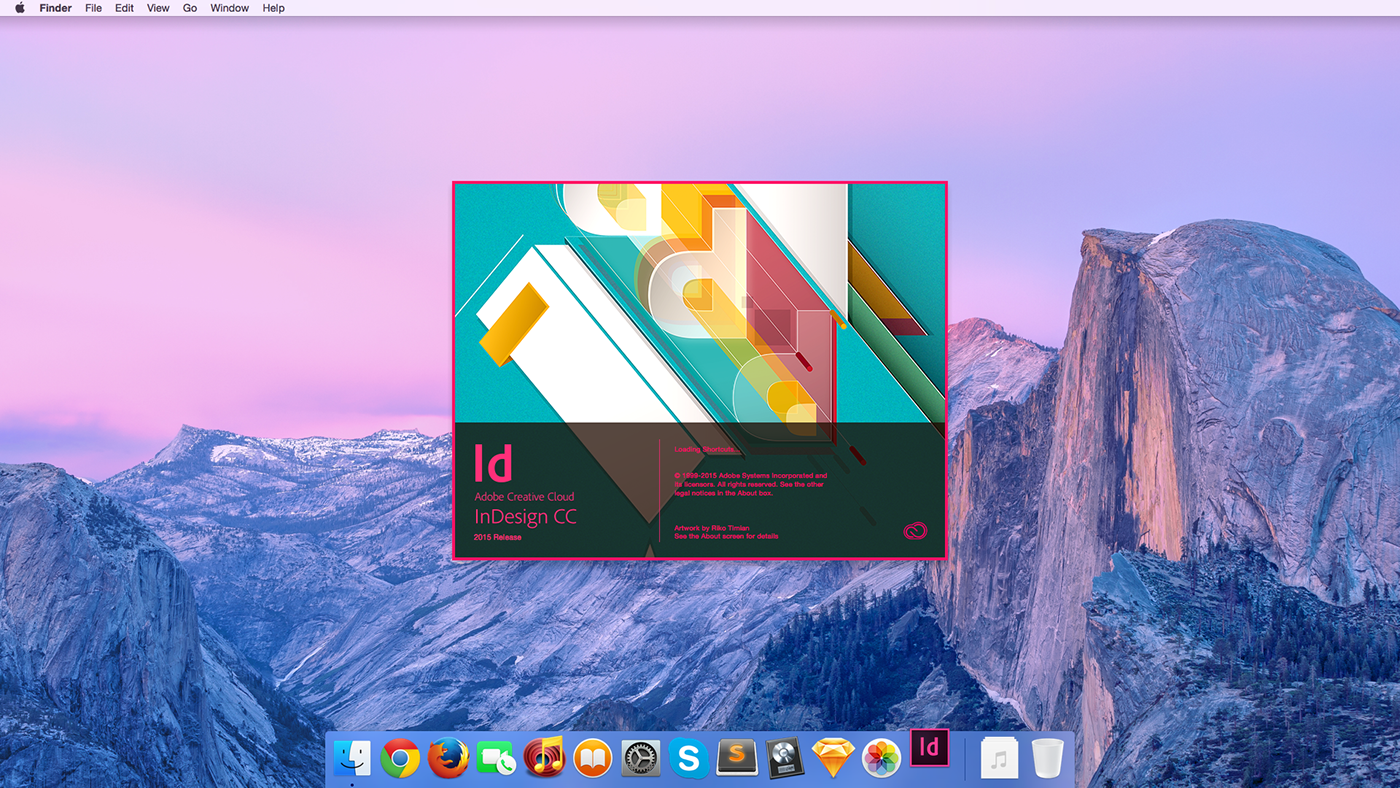Click the 'See the About screen for details' text
This screenshot has height=788, width=1400.
tap(726, 536)
